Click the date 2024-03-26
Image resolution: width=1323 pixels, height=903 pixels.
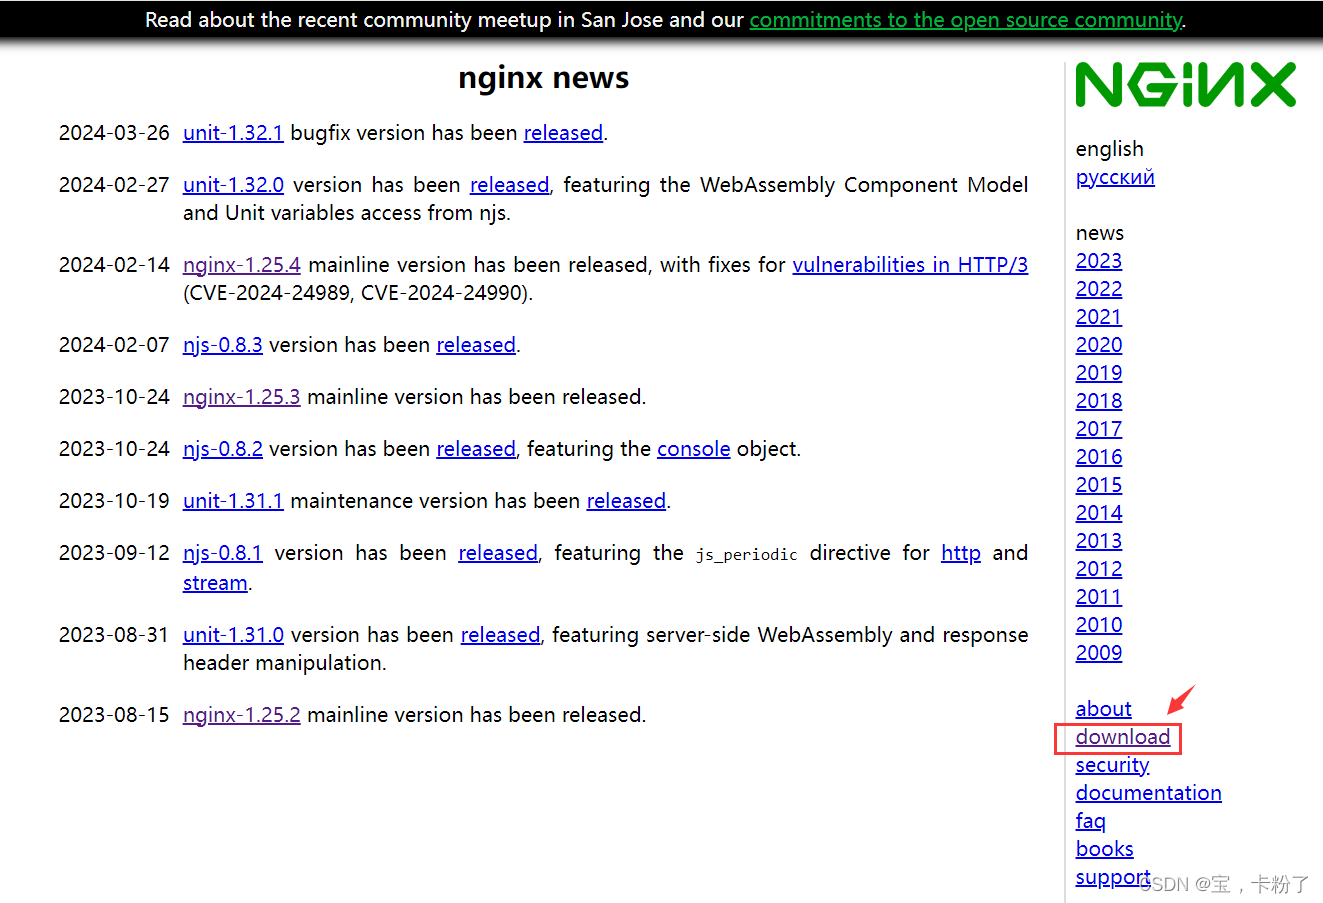point(114,133)
